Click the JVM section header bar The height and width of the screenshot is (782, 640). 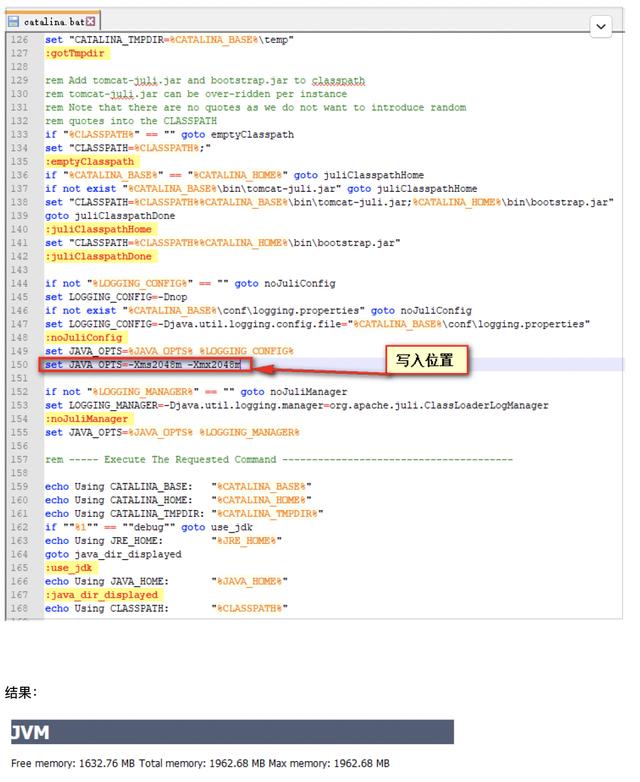pos(231,732)
